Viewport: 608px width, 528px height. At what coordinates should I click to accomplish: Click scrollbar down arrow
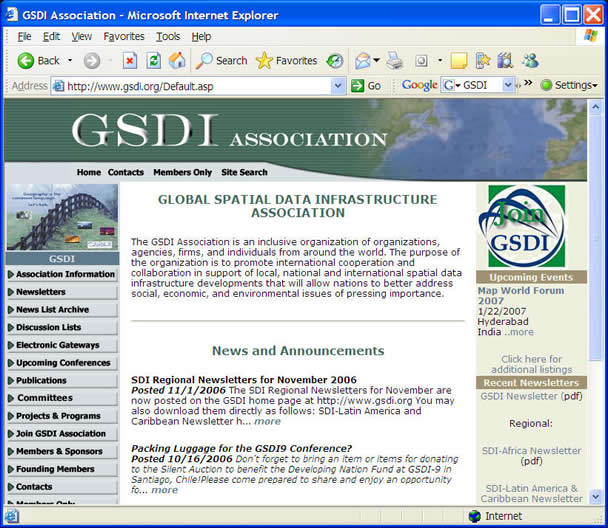(x=596, y=497)
